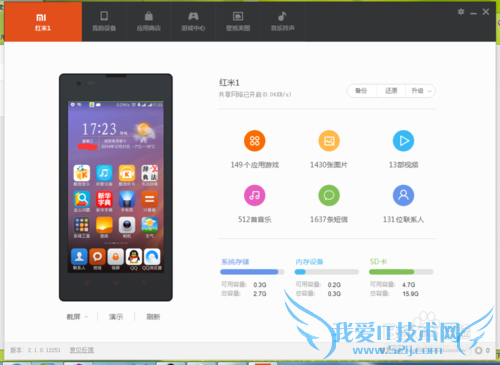Click the 内存设备 storage usage bar
Screen dimensions: 500x365
pyautogui.click(x=327, y=272)
